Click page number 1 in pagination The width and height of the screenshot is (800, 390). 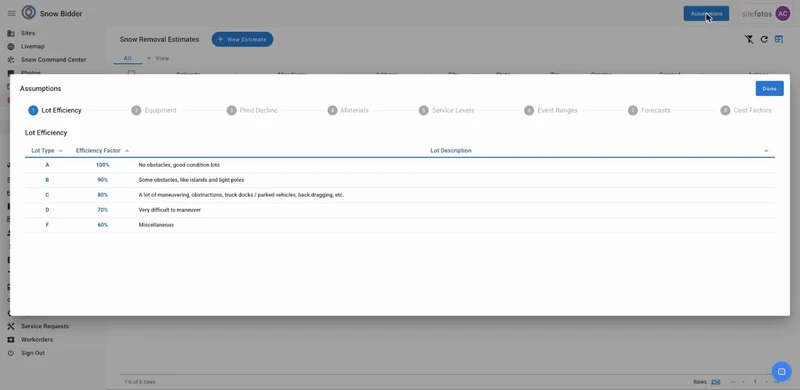click(755, 382)
